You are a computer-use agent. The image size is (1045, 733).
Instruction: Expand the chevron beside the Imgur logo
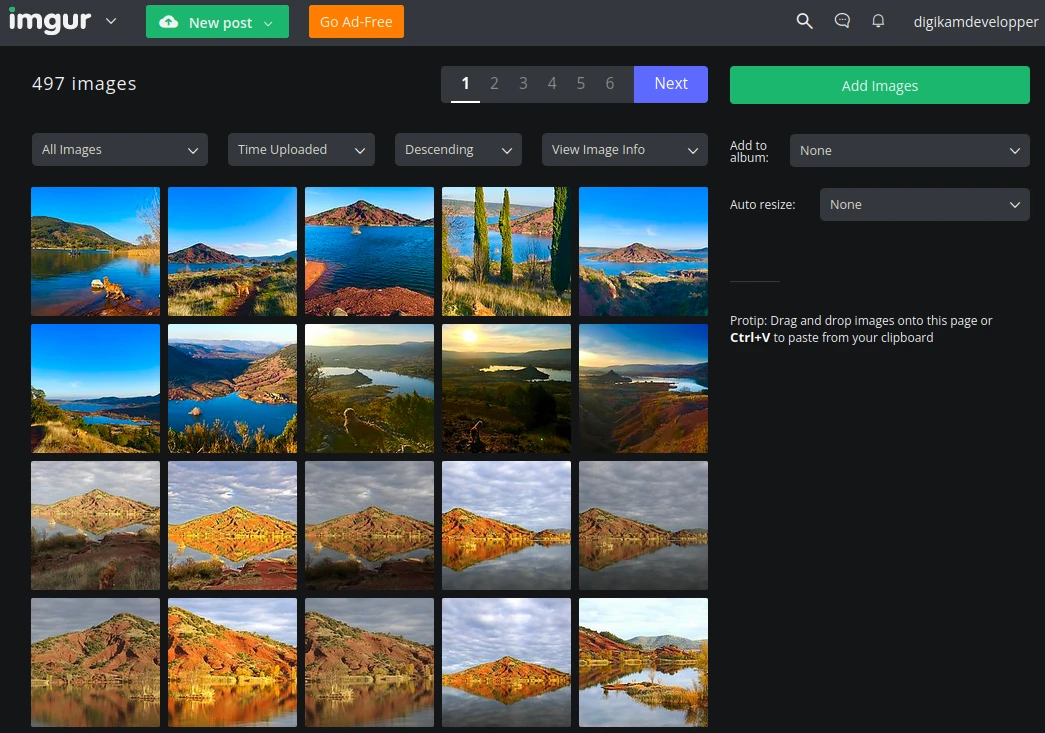coord(110,21)
